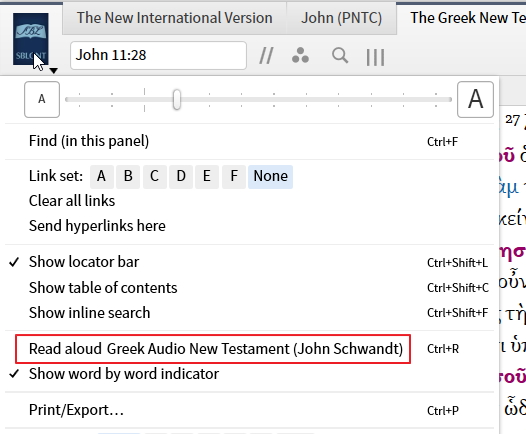
Task: Open the inline search magnifier icon
Action: click(x=340, y=56)
